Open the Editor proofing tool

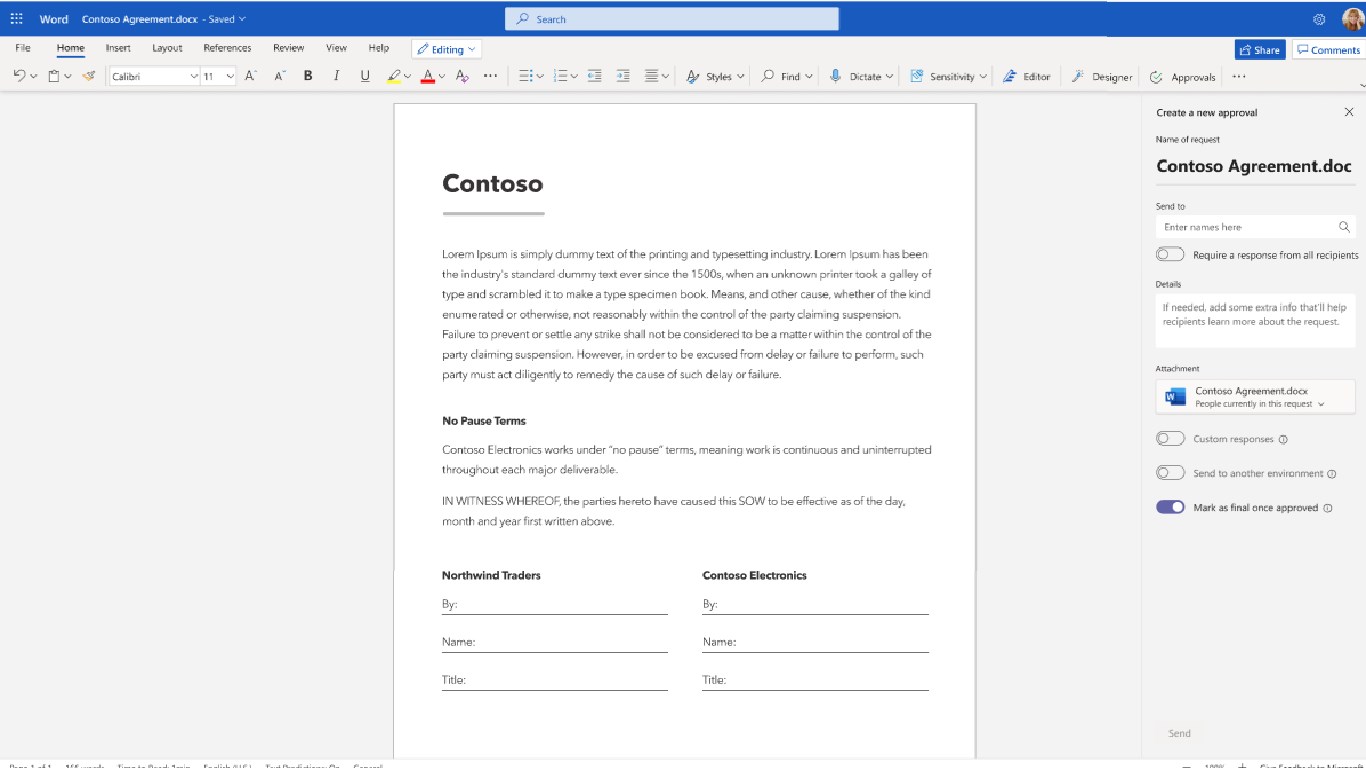[1027, 76]
